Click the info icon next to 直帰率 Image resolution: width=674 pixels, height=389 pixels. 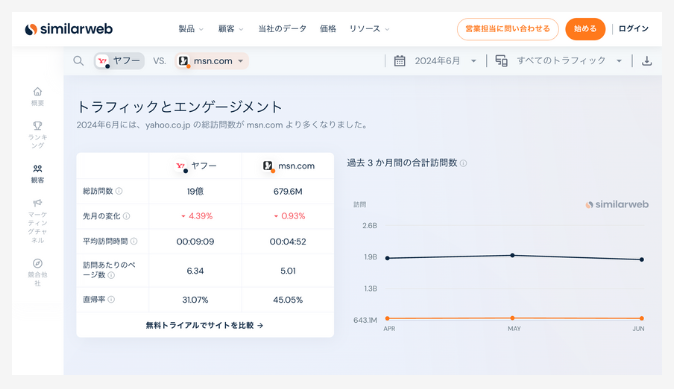point(111,299)
